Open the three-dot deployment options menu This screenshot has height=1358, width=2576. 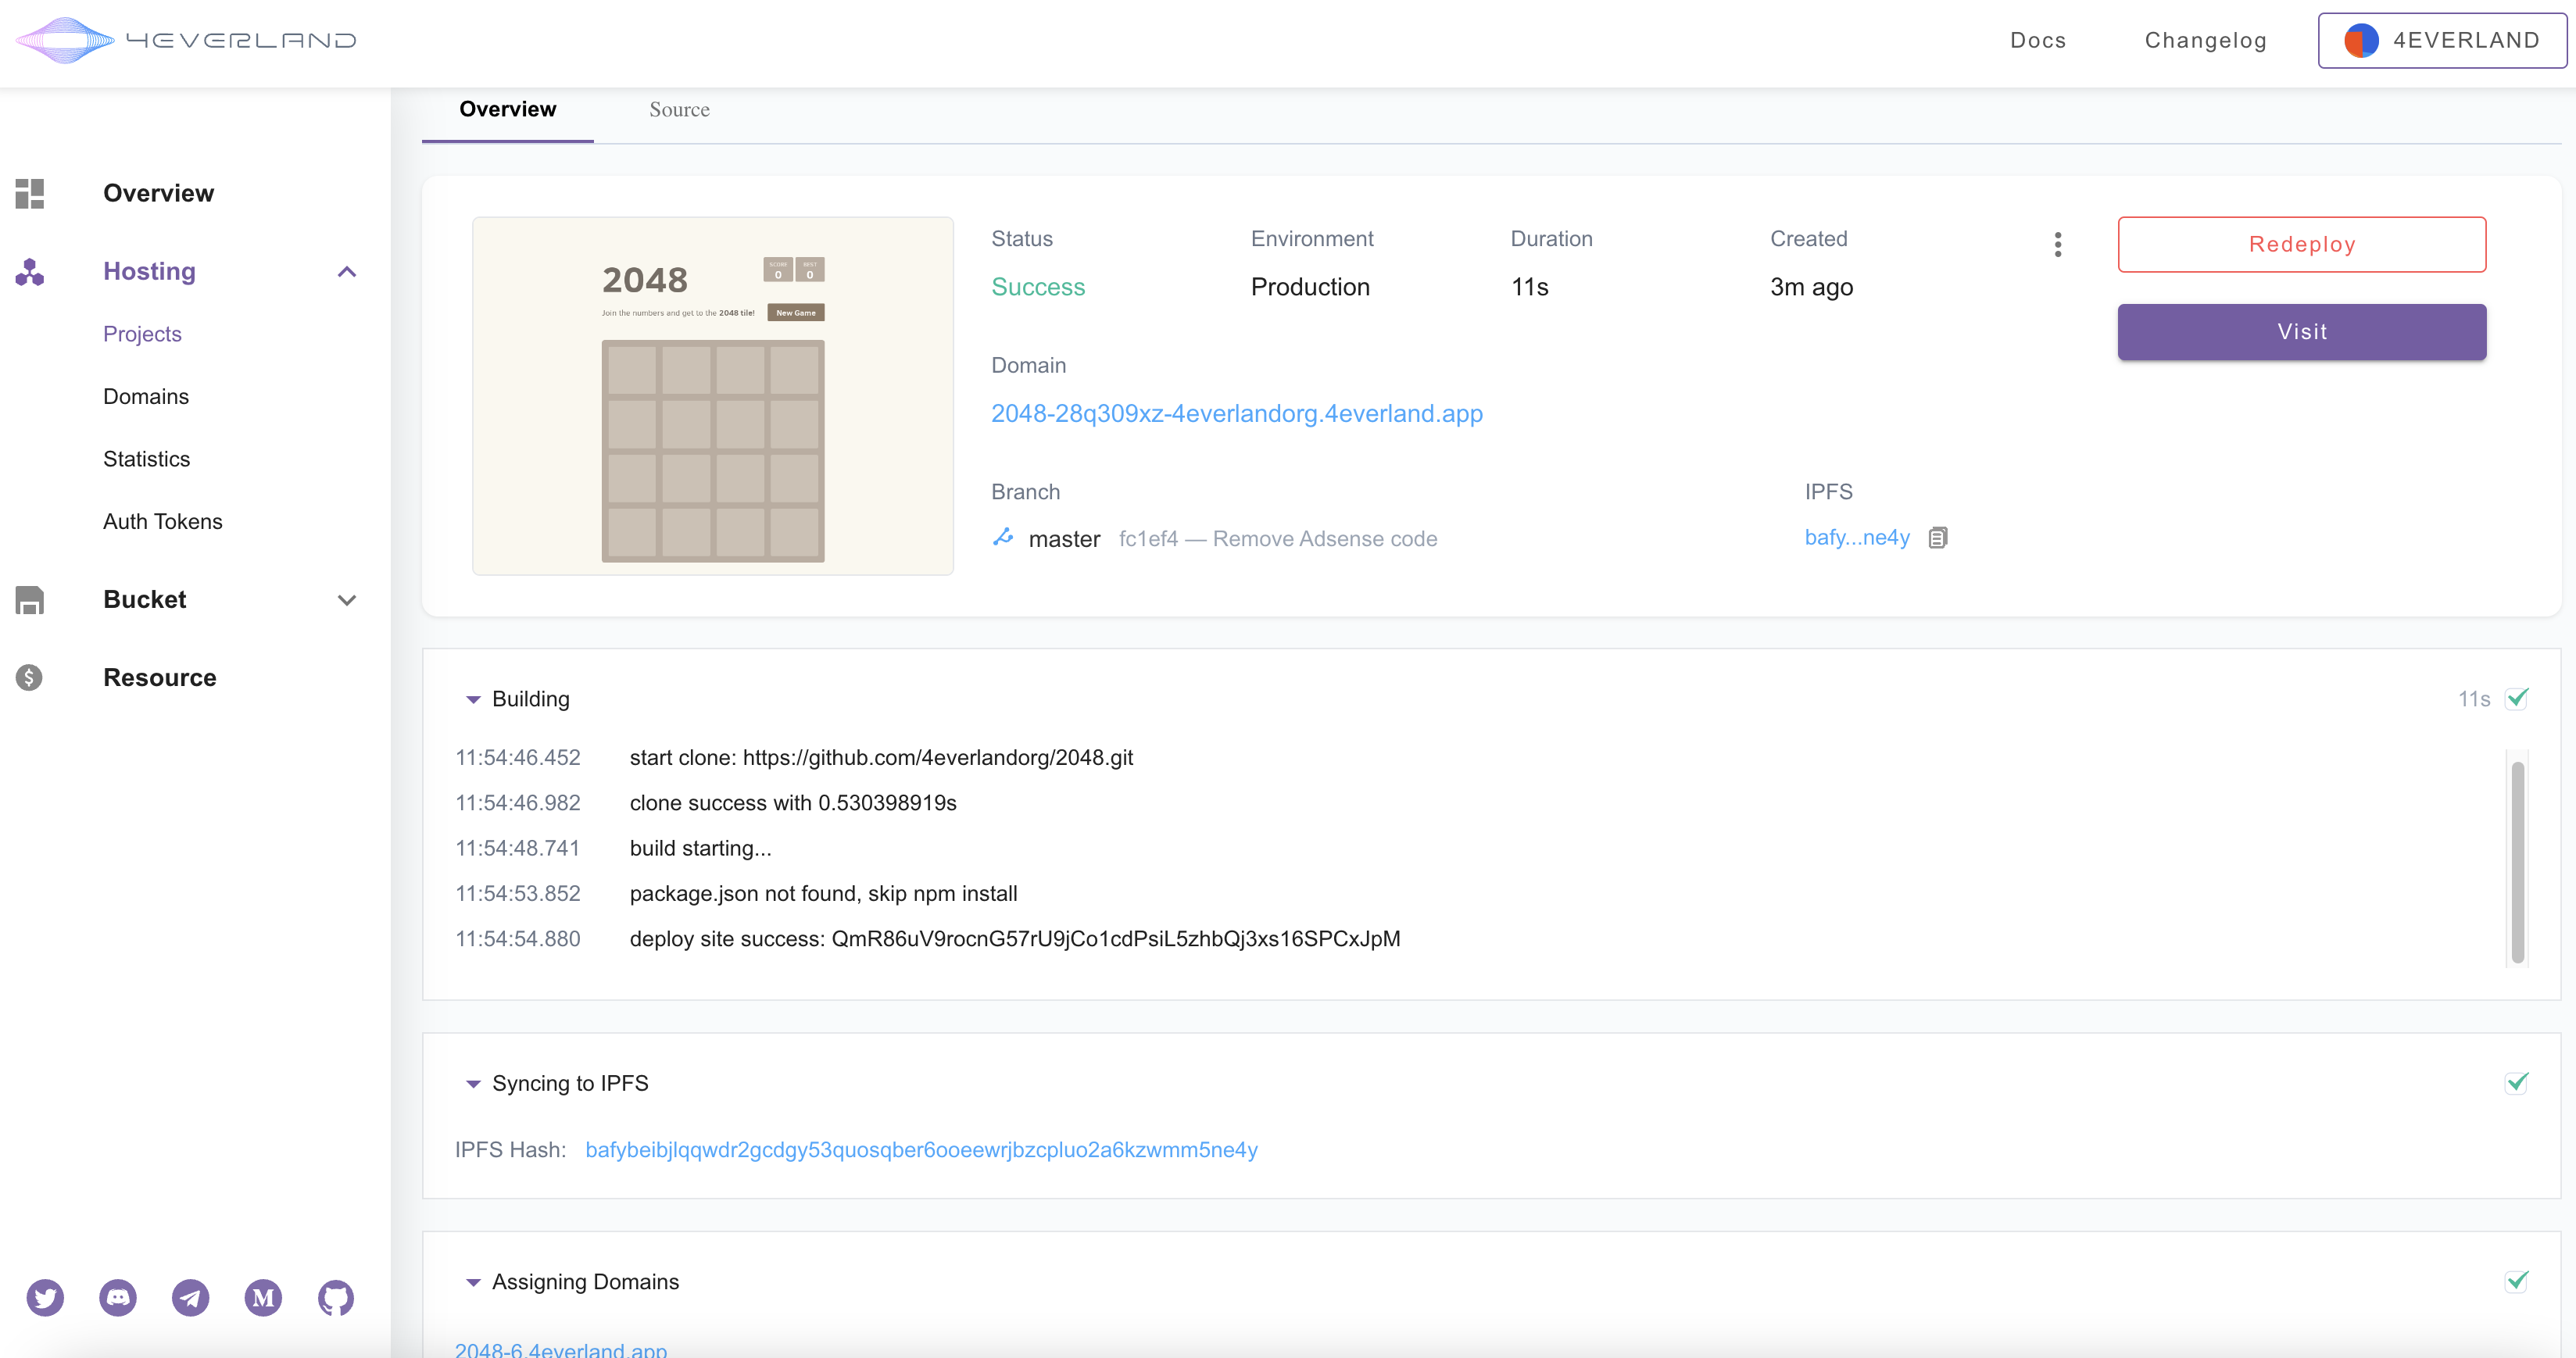pos(2057,245)
